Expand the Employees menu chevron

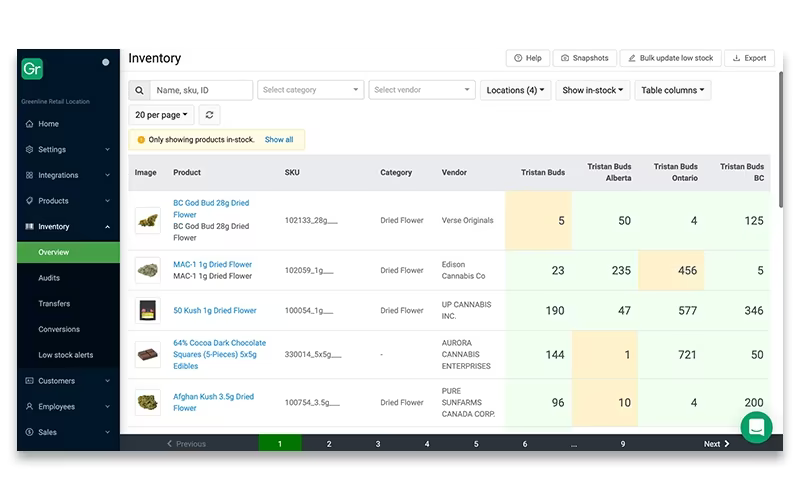[x=107, y=407]
